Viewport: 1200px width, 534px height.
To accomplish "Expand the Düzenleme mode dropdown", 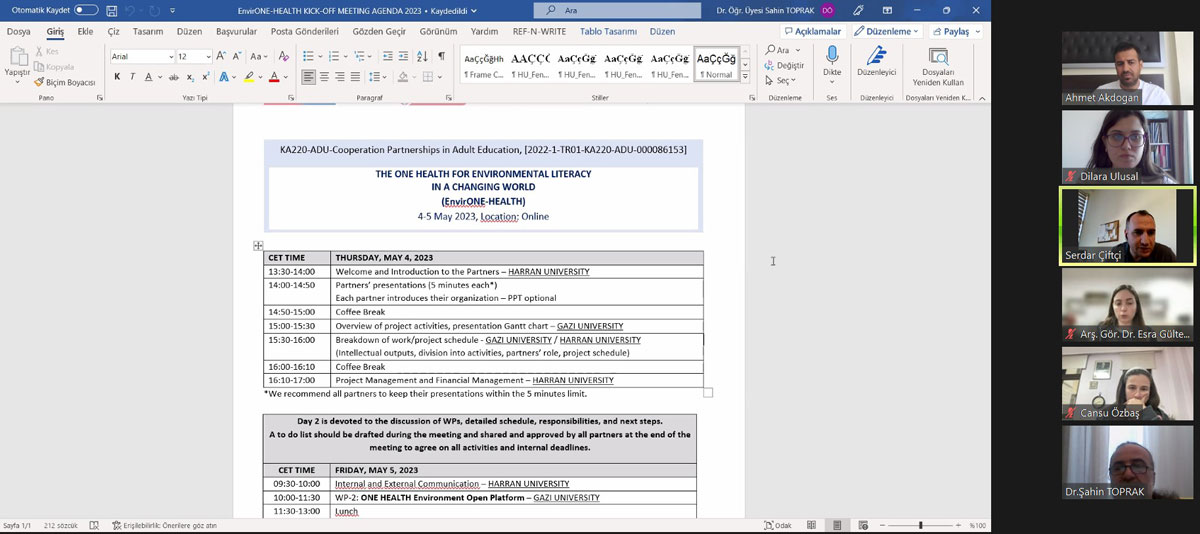I will coord(891,31).
